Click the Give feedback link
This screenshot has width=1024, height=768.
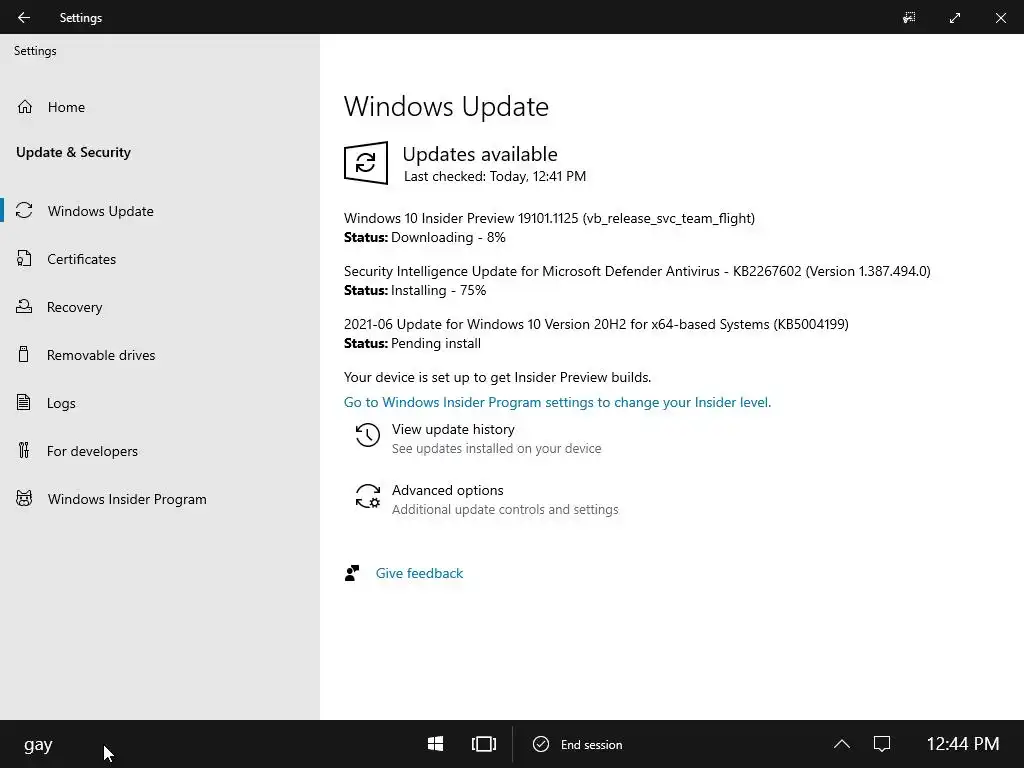click(x=419, y=573)
